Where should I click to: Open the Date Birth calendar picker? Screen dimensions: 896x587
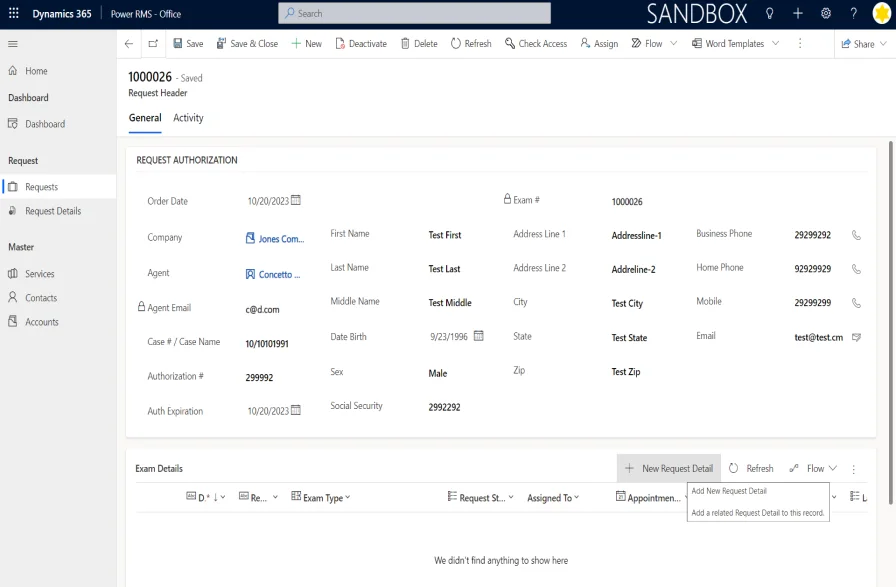pyautogui.click(x=479, y=336)
